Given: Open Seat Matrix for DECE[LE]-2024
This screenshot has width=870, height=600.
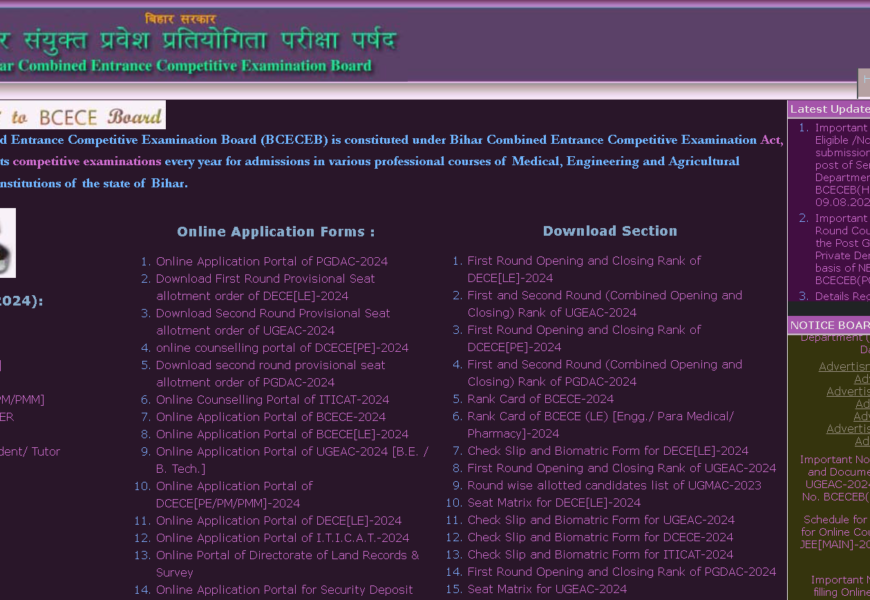Looking at the screenshot, I should pyautogui.click(x=554, y=503).
